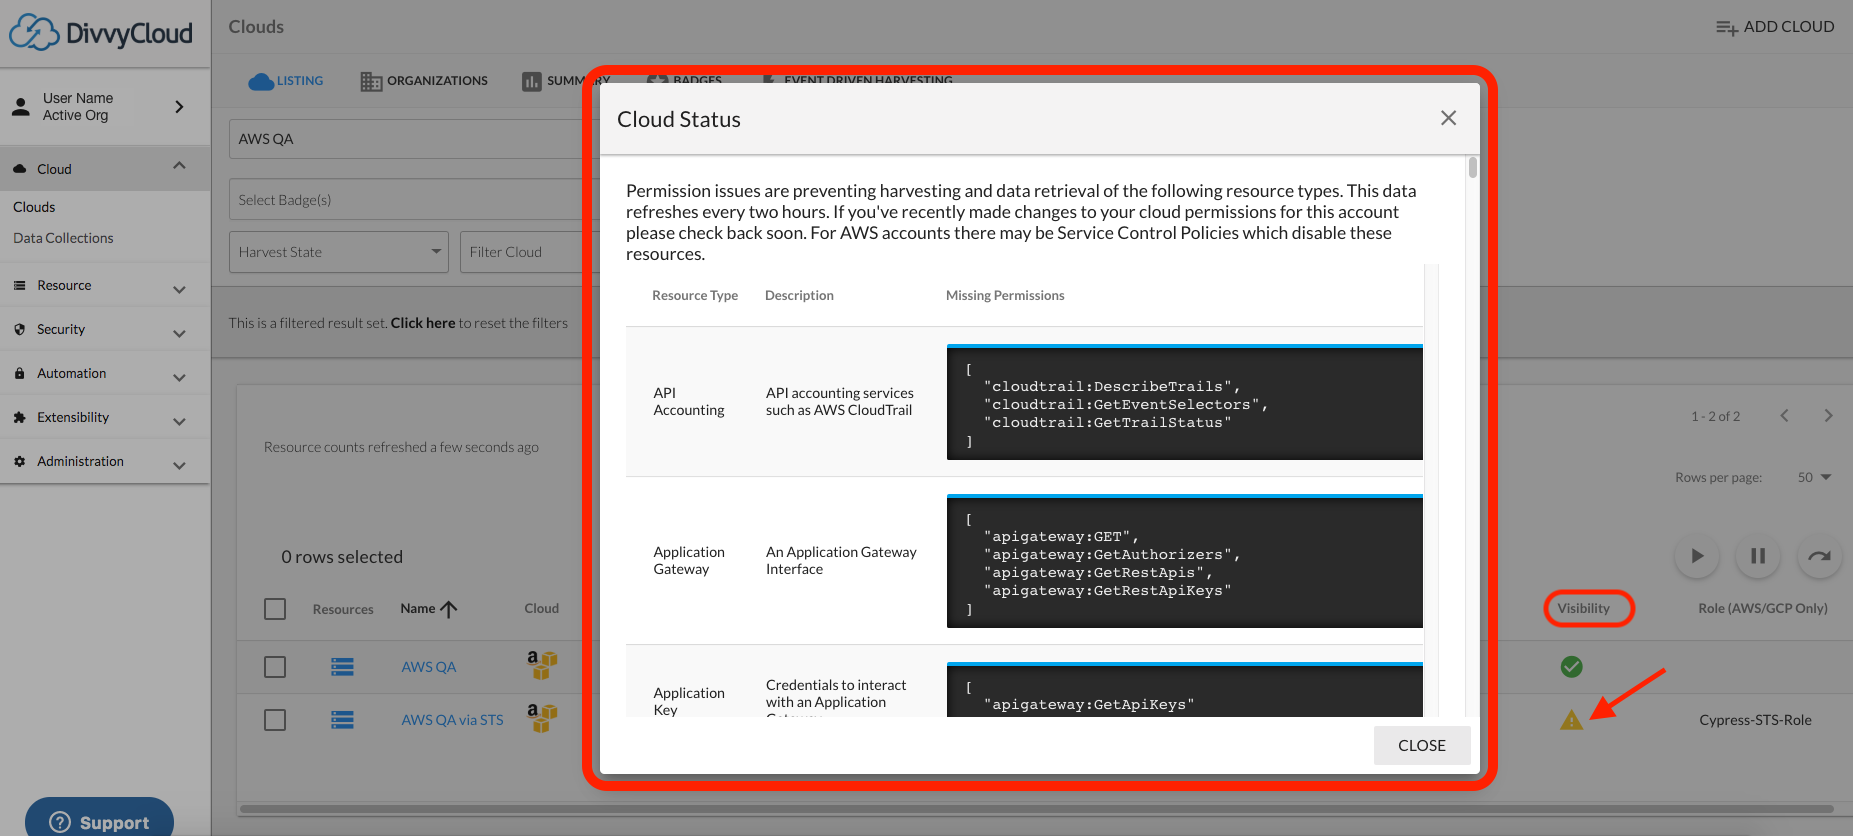Click the DivvyCloud logo
This screenshot has width=1853, height=836.
click(101, 33)
